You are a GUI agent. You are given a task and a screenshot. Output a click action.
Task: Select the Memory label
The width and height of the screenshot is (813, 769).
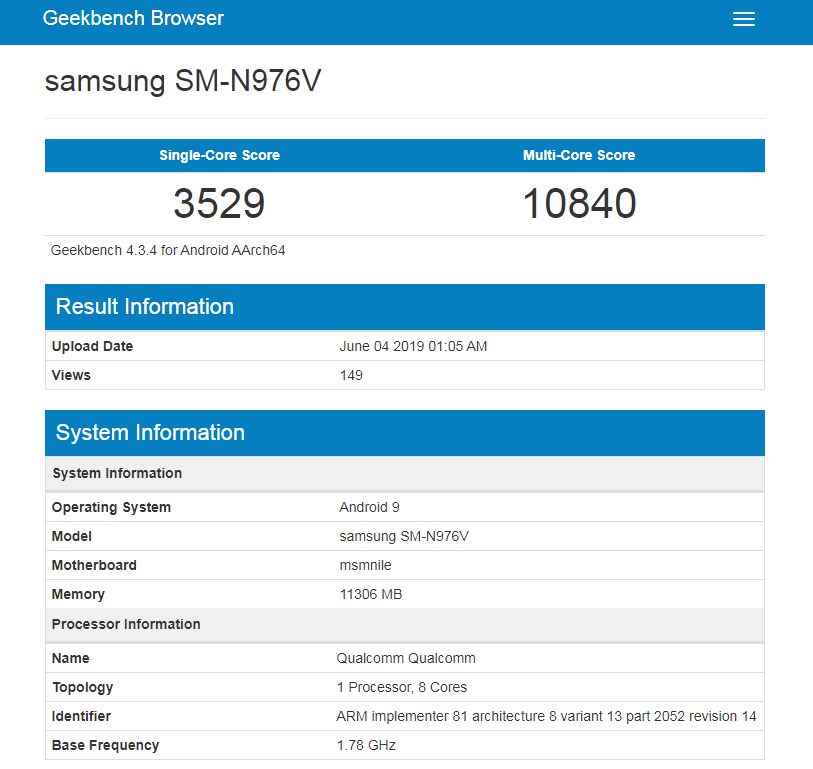point(78,594)
